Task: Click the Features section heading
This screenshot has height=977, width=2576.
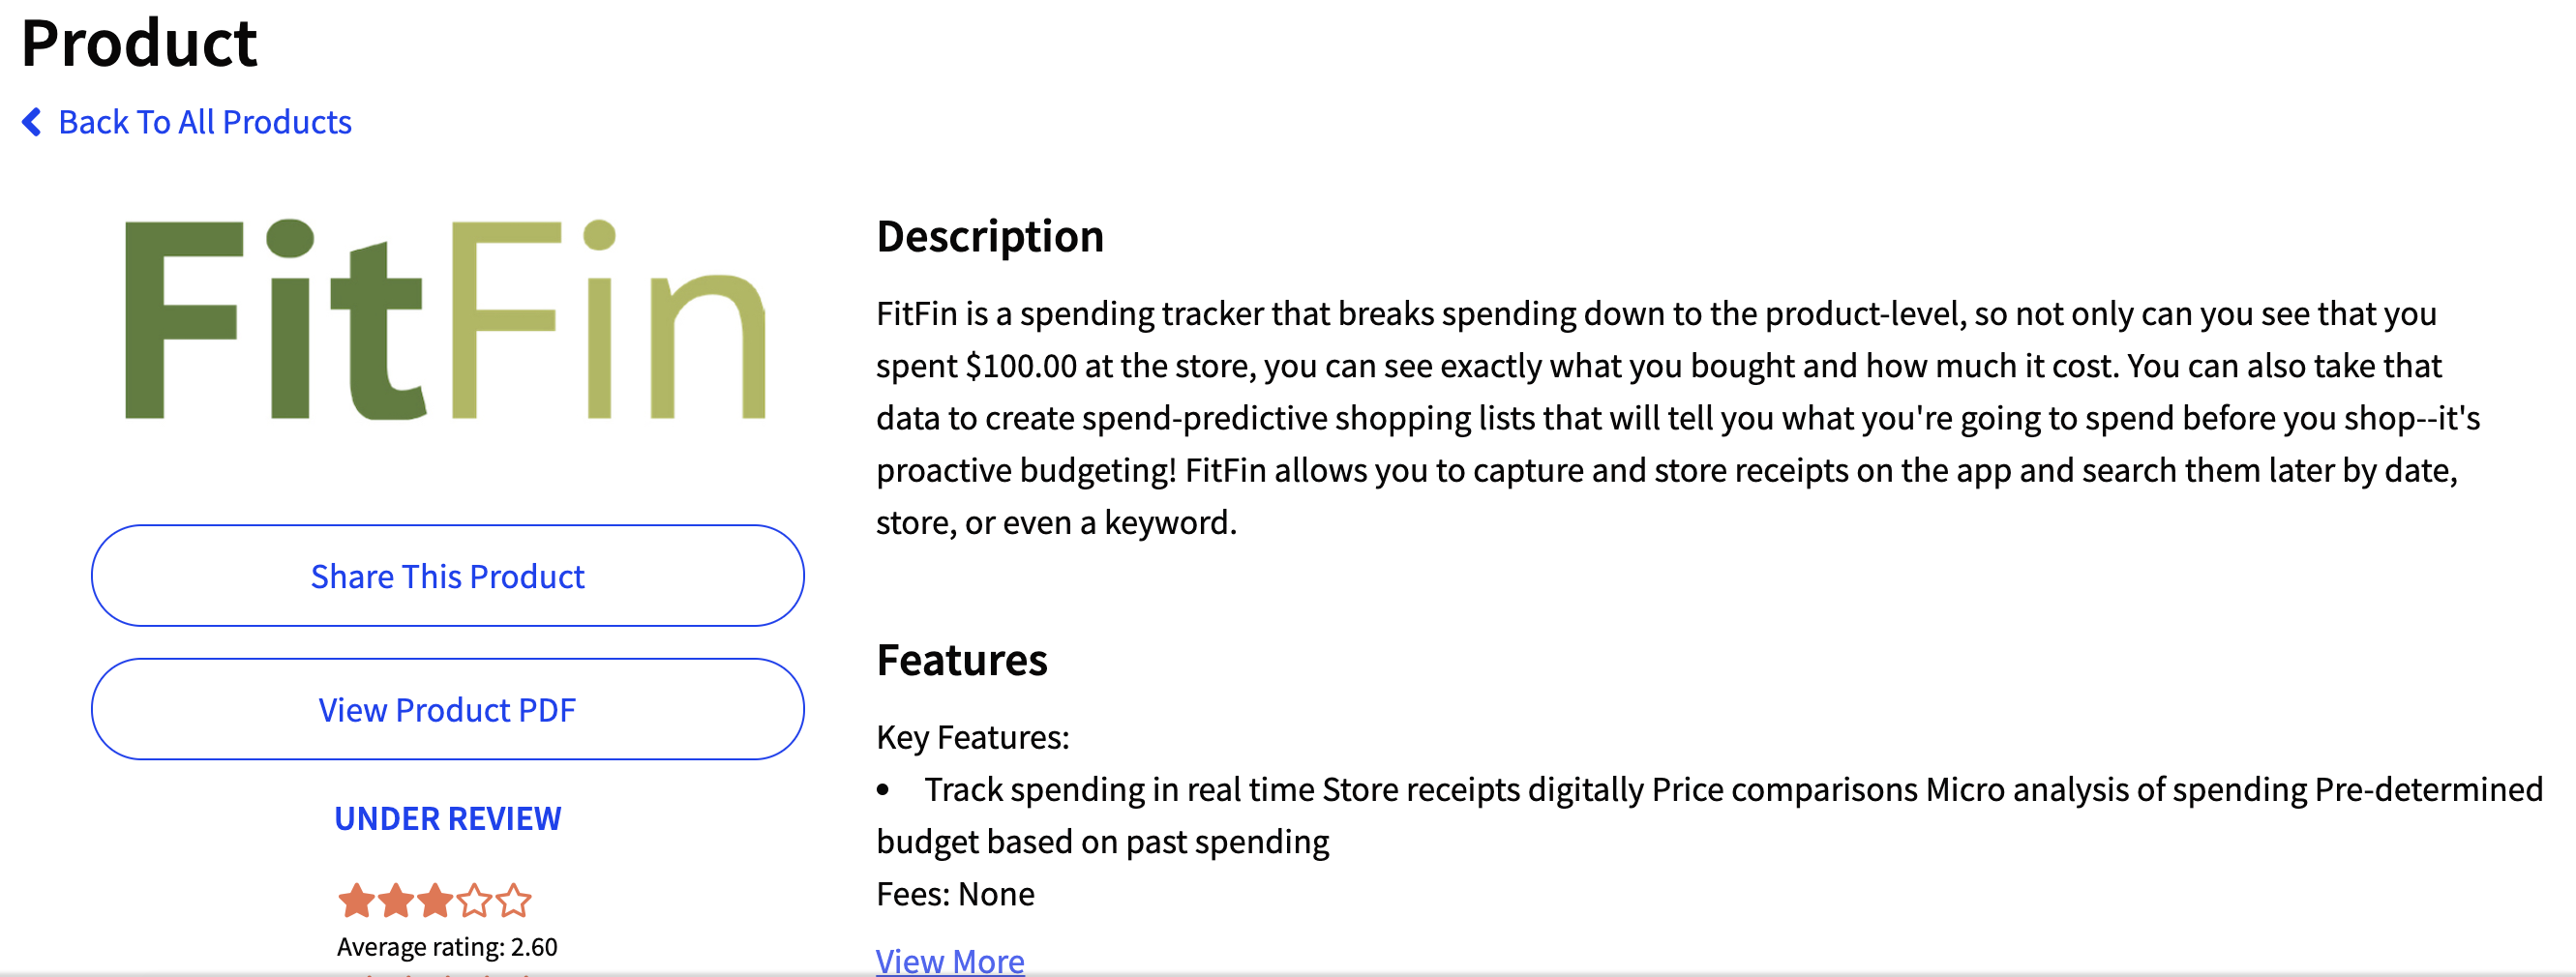Action: coord(962,661)
